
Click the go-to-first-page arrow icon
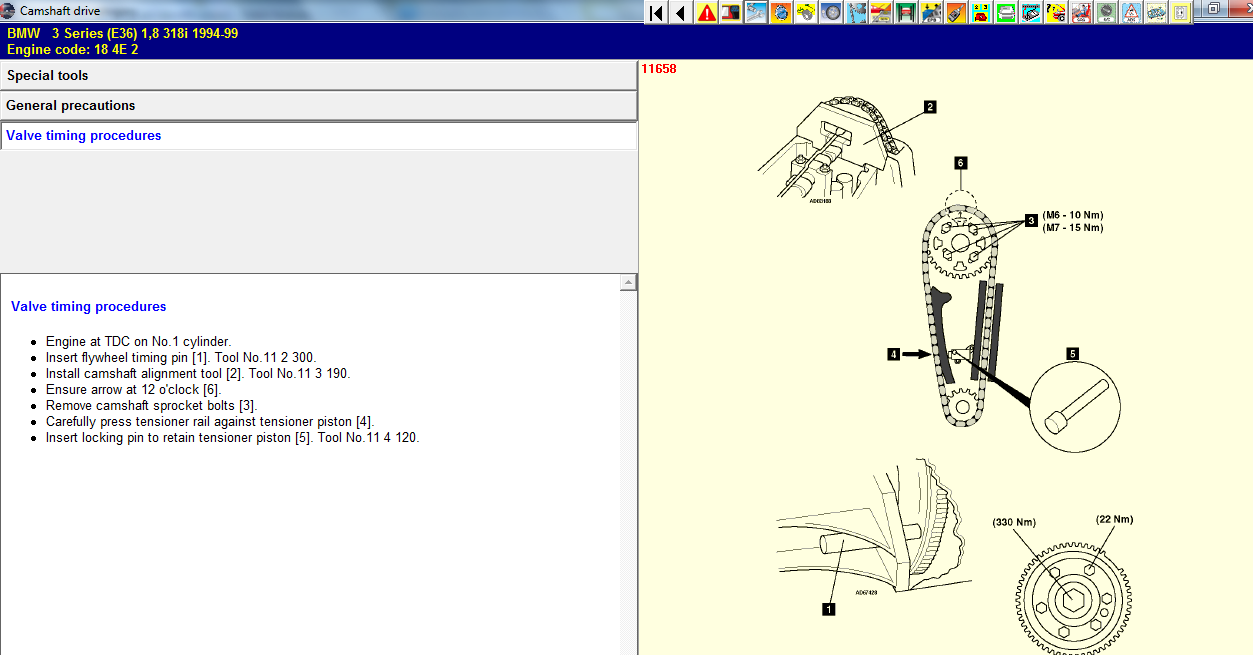pos(656,13)
